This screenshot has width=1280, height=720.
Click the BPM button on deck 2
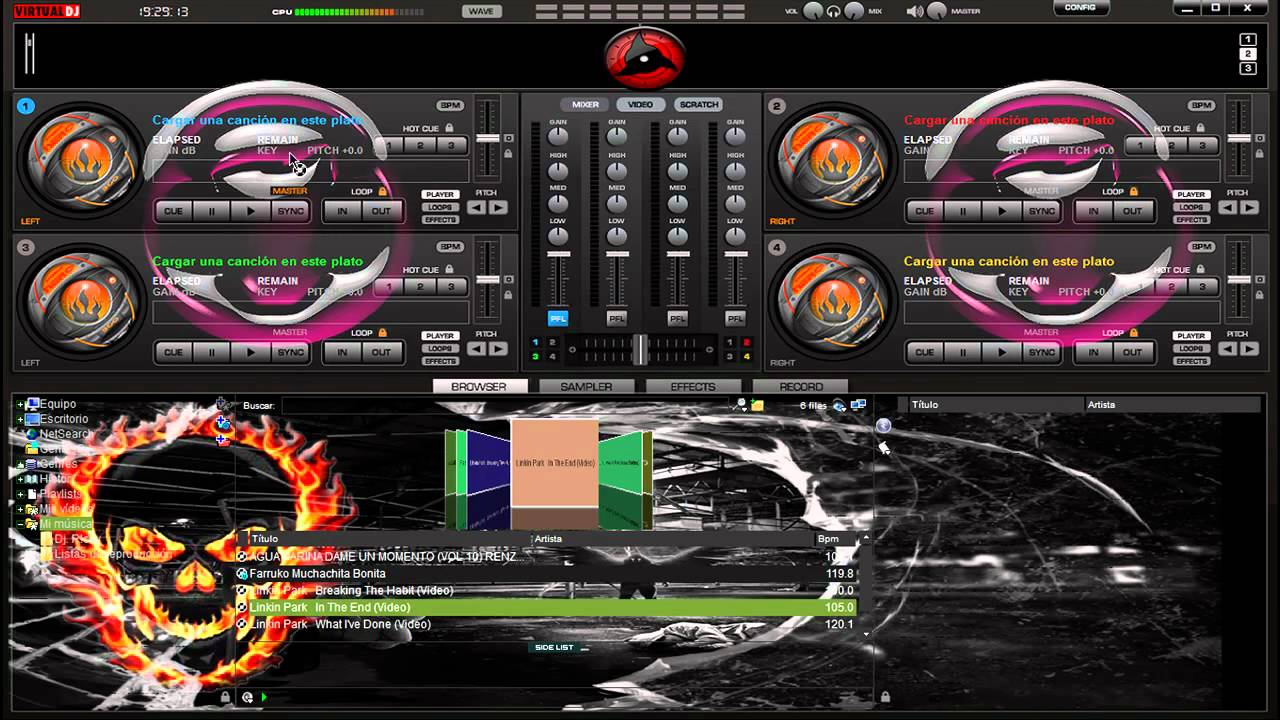click(x=1201, y=105)
